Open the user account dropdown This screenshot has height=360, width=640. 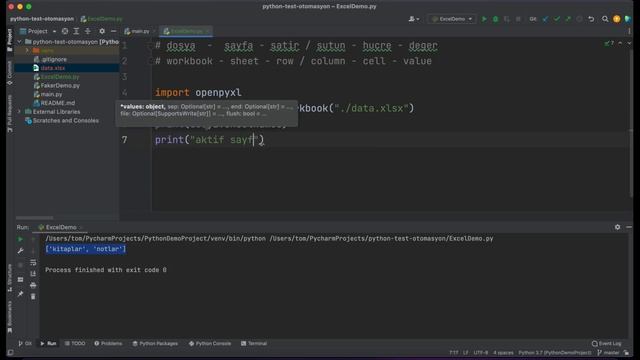point(414,19)
